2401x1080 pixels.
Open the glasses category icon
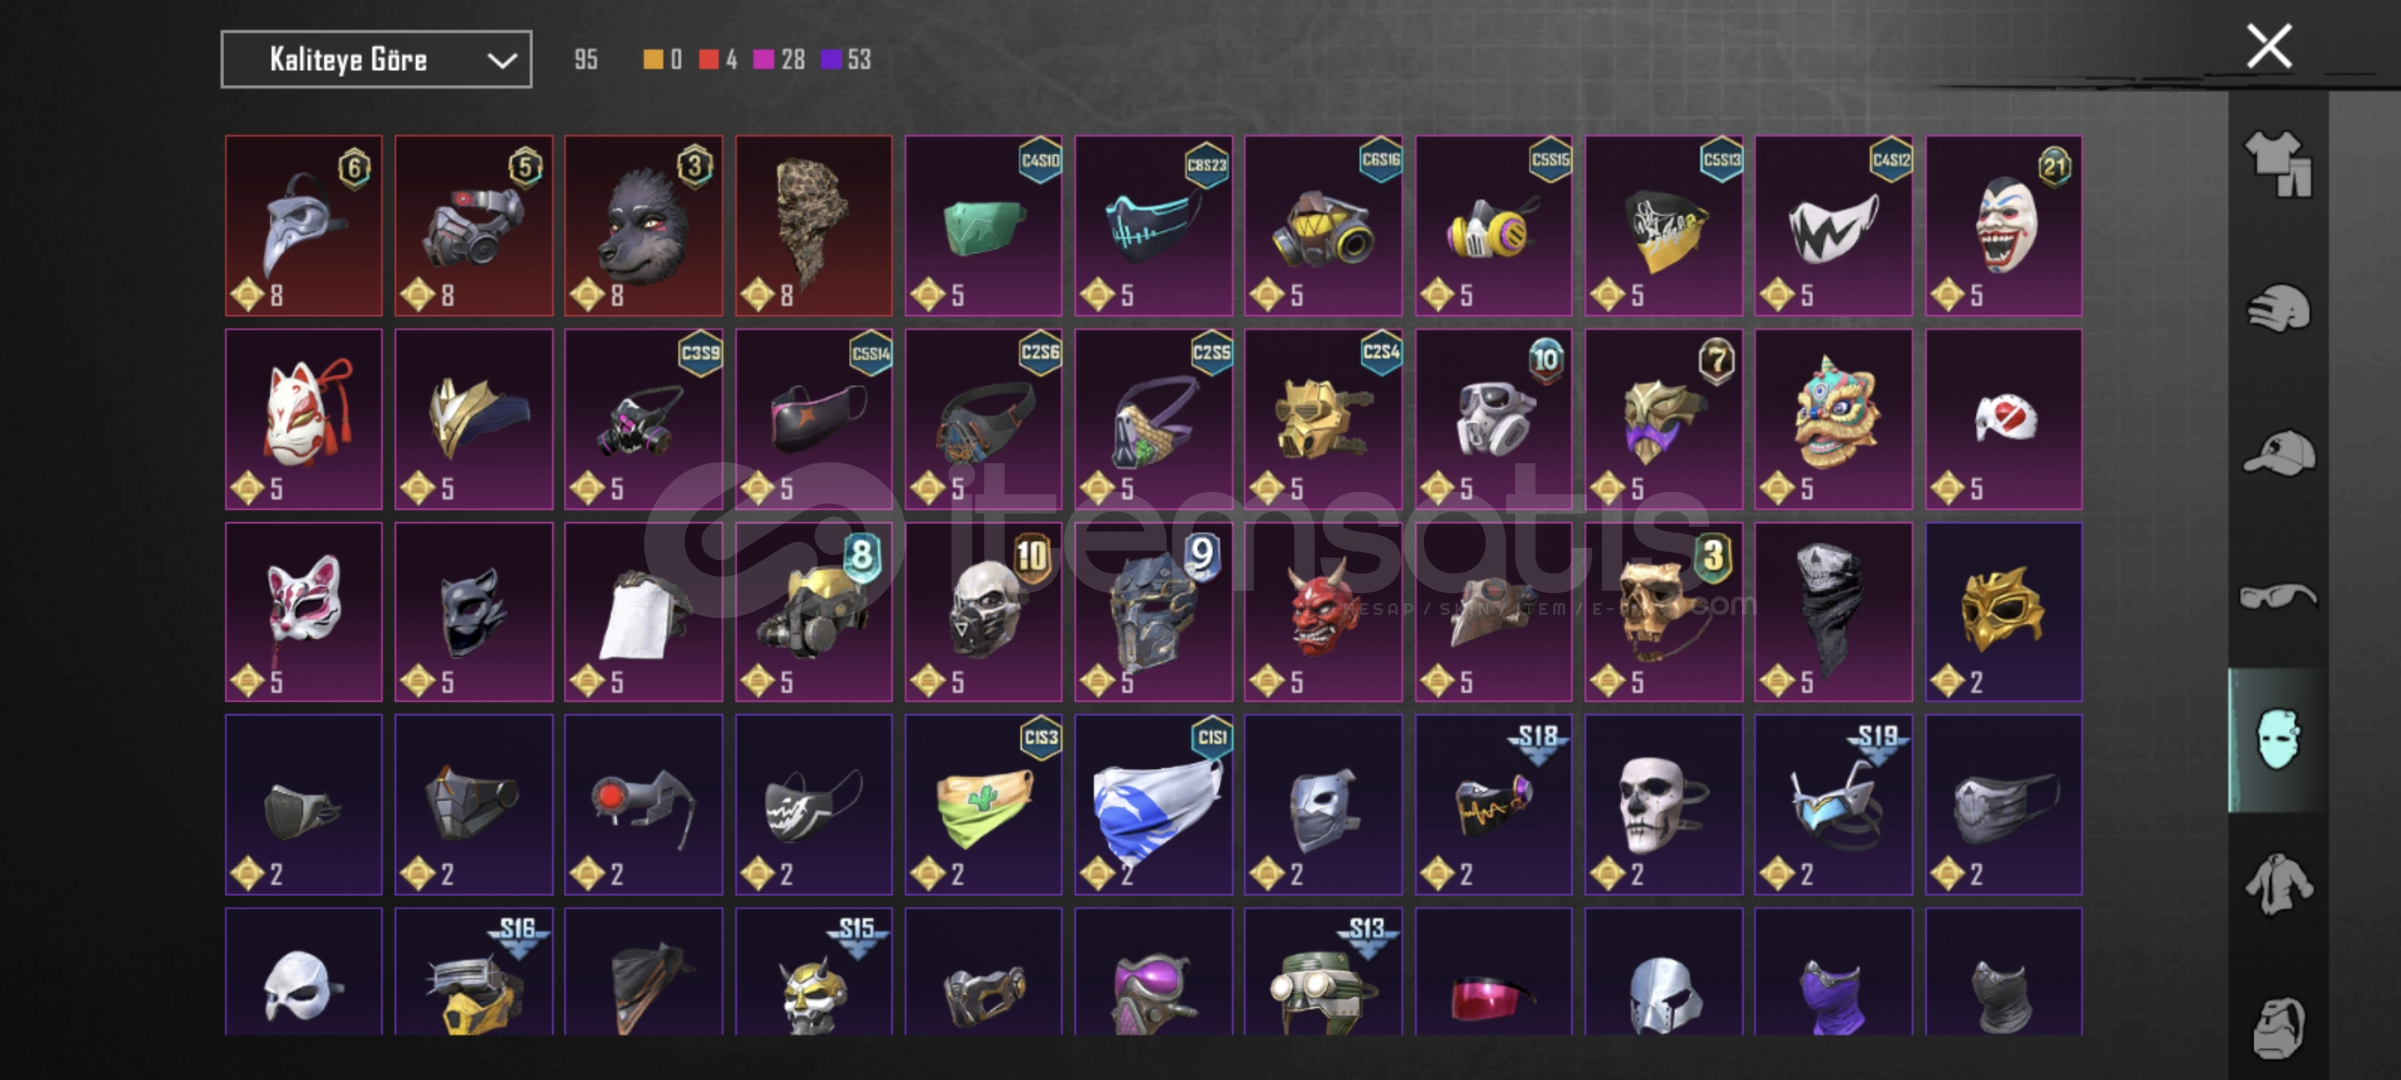coord(2278,597)
